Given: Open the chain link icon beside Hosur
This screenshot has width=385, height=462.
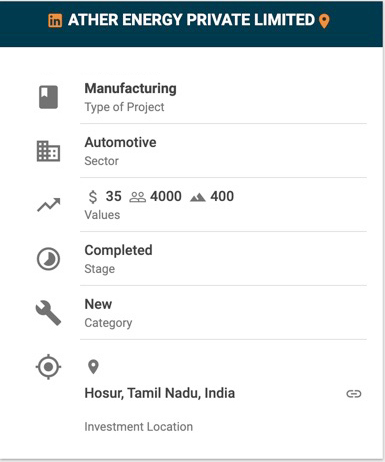Looking at the screenshot, I should point(354,394).
